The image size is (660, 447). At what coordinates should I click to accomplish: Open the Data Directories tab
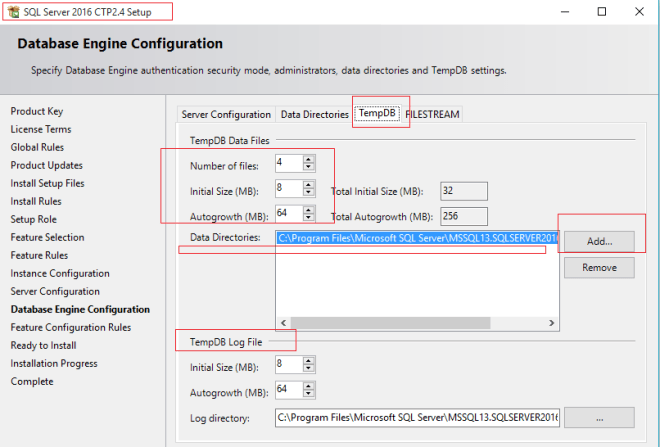(x=314, y=114)
